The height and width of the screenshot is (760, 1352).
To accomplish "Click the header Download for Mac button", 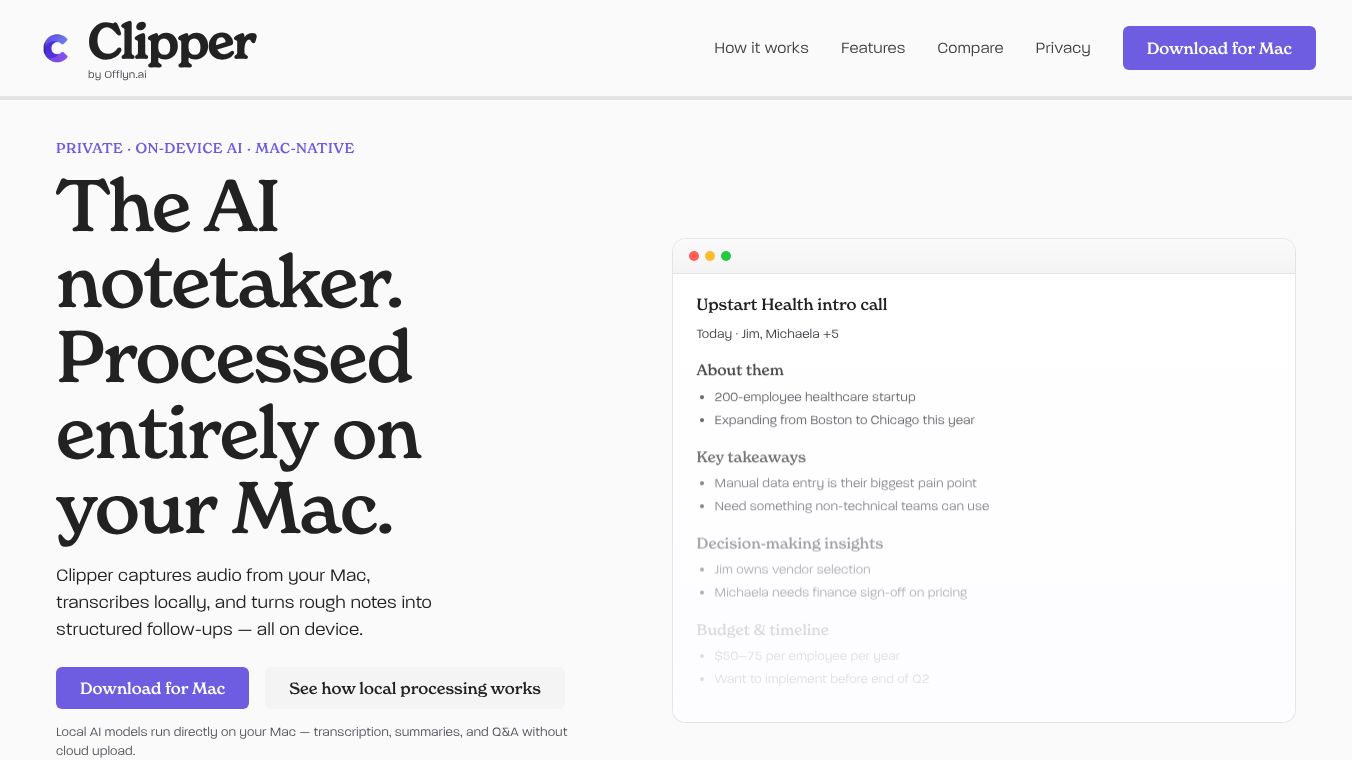I will (1219, 48).
